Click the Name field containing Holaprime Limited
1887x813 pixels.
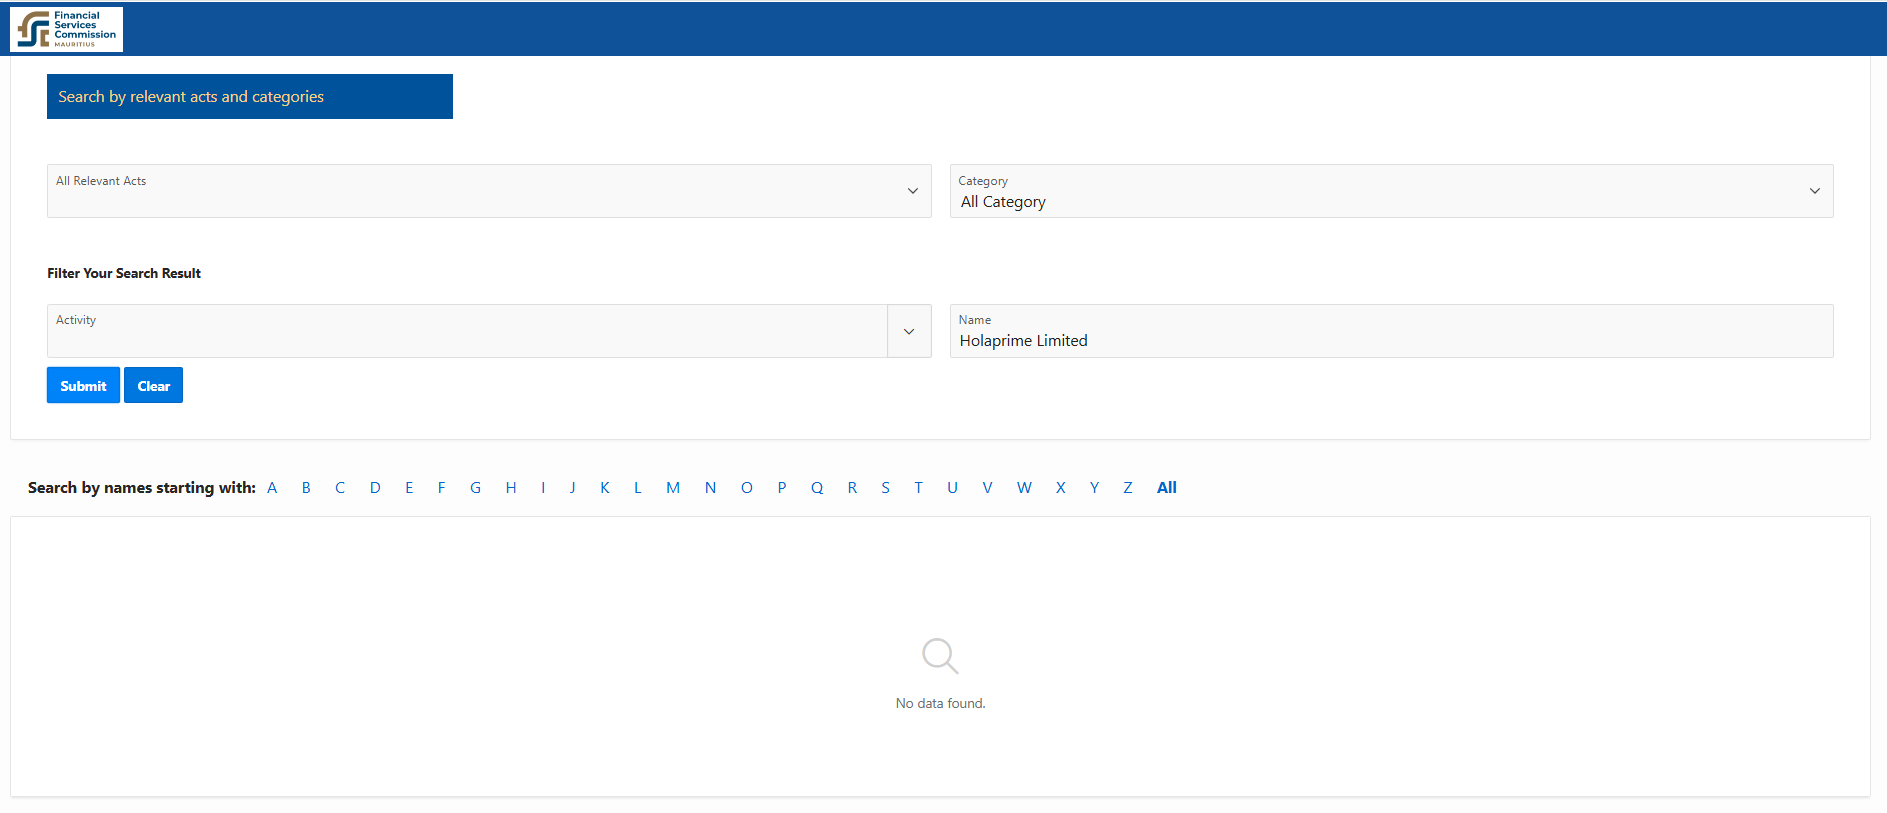(1391, 331)
